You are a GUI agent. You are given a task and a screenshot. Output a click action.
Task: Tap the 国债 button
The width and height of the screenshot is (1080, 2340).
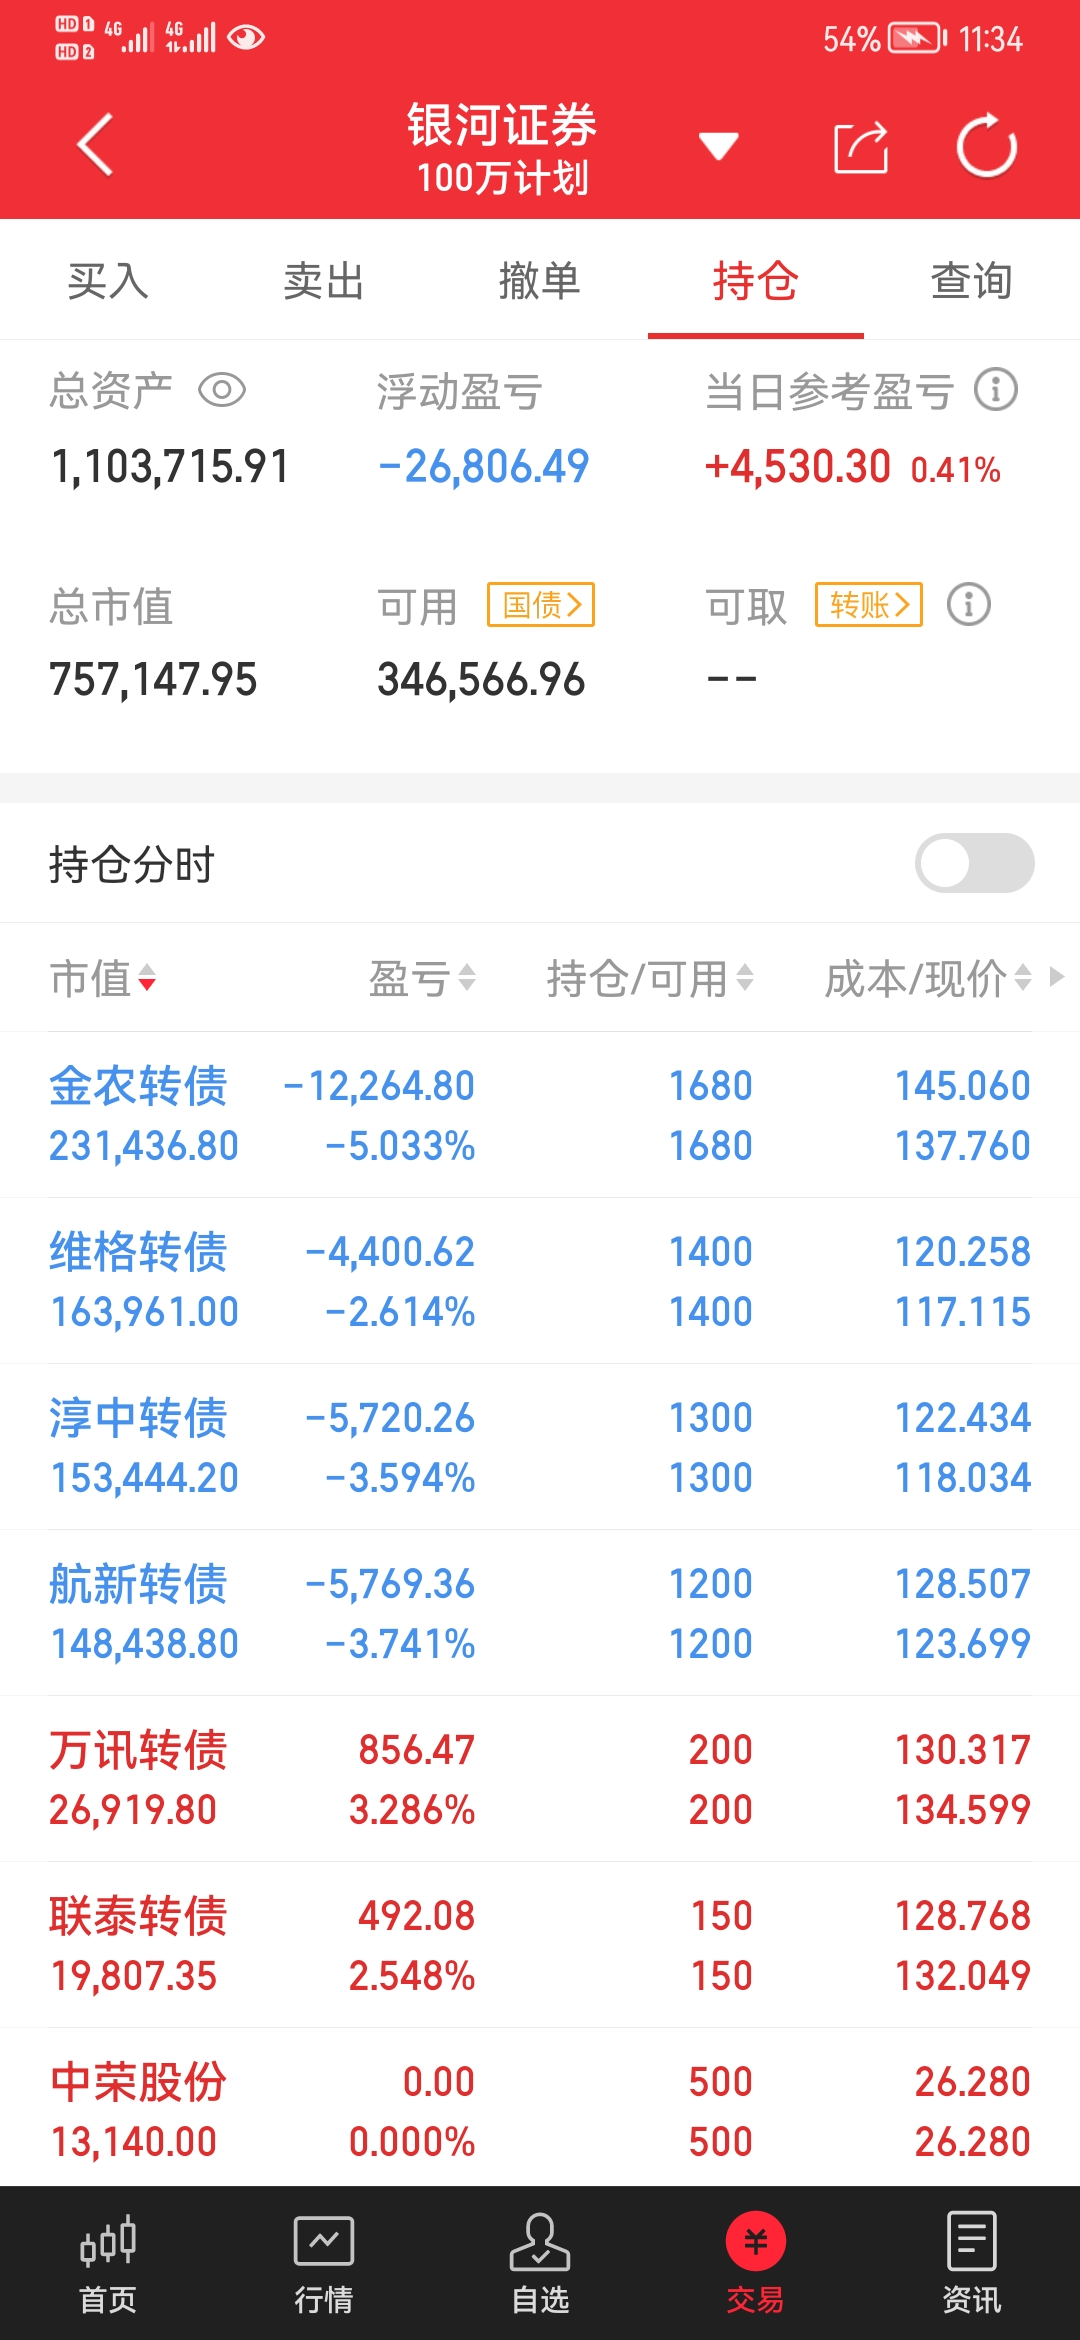coord(541,605)
